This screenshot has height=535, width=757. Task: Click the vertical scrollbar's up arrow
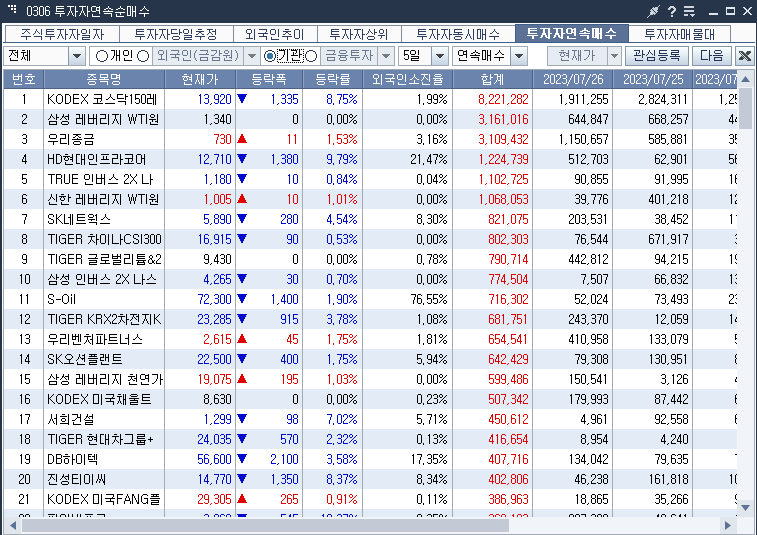(745, 79)
